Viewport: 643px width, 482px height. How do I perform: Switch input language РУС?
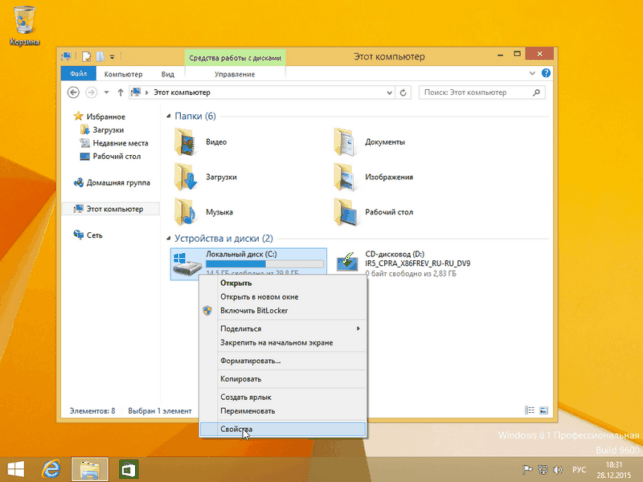click(x=579, y=470)
